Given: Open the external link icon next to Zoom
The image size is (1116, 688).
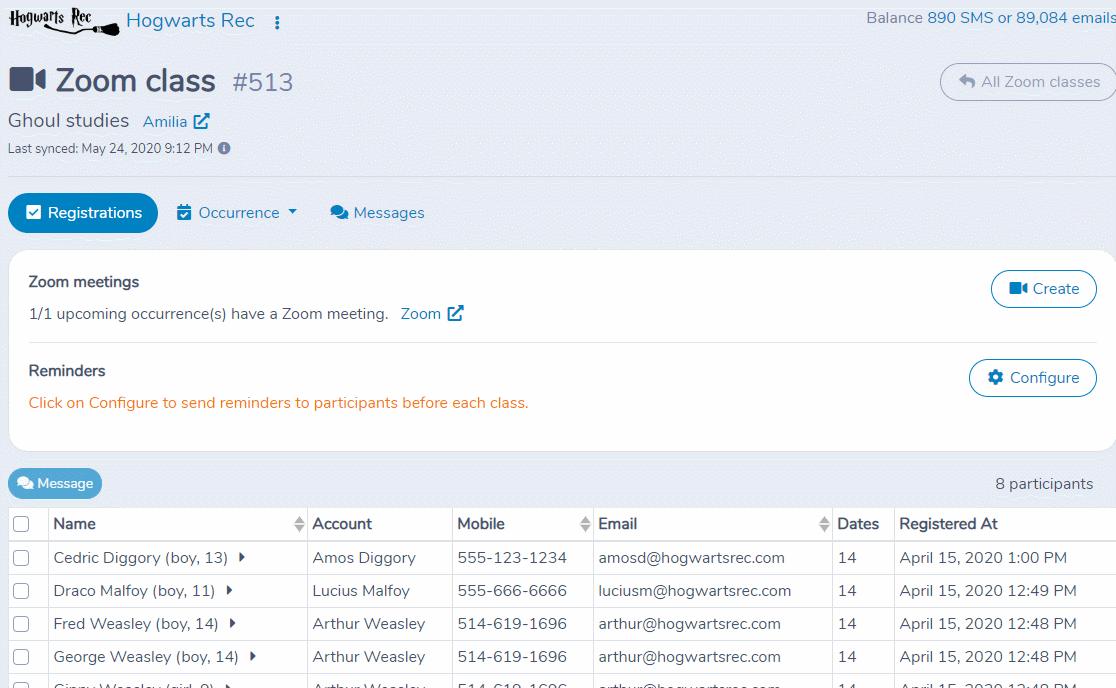Looking at the screenshot, I should [456, 313].
